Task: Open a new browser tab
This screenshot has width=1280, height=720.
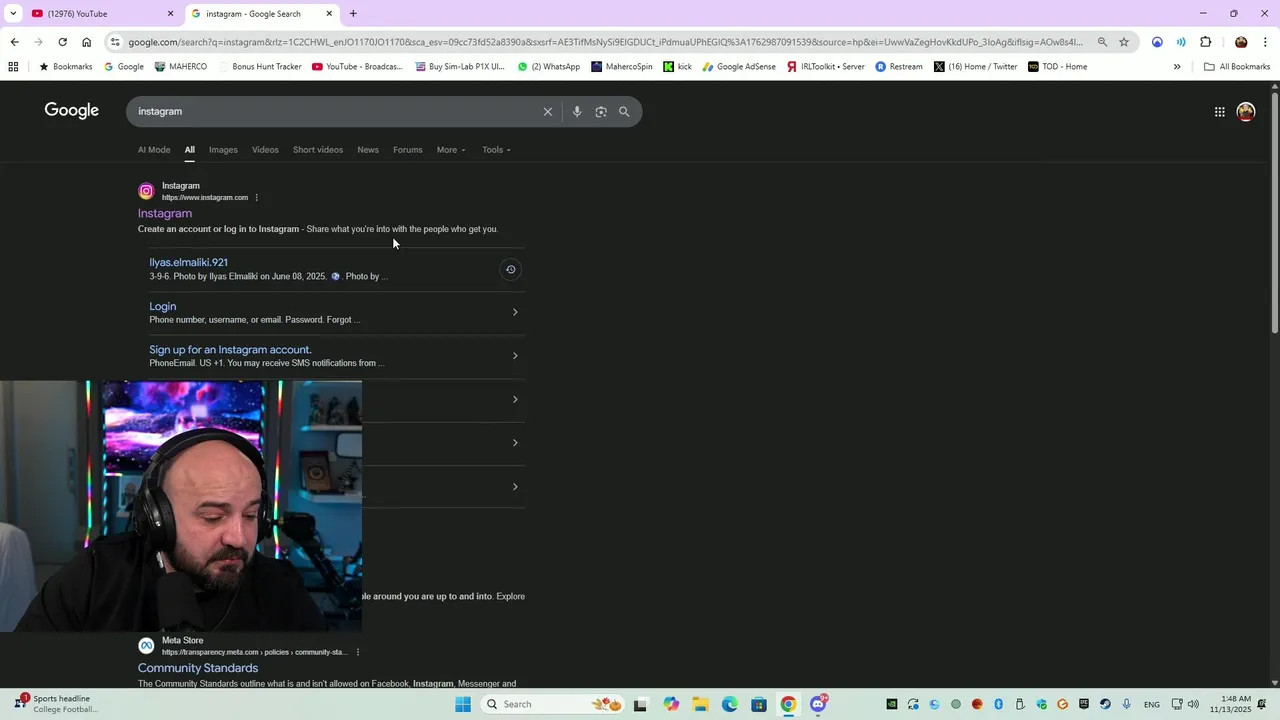Action: [x=353, y=14]
